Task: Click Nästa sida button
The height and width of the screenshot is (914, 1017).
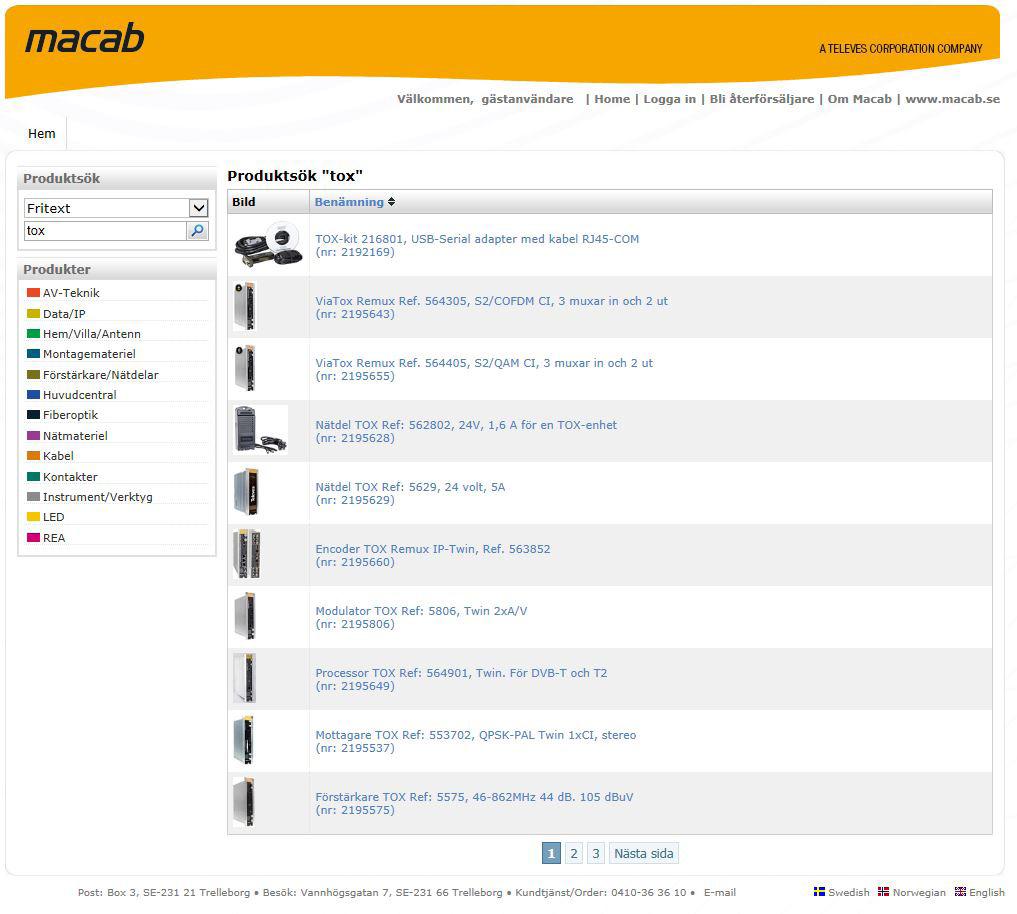Action: [643, 853]
